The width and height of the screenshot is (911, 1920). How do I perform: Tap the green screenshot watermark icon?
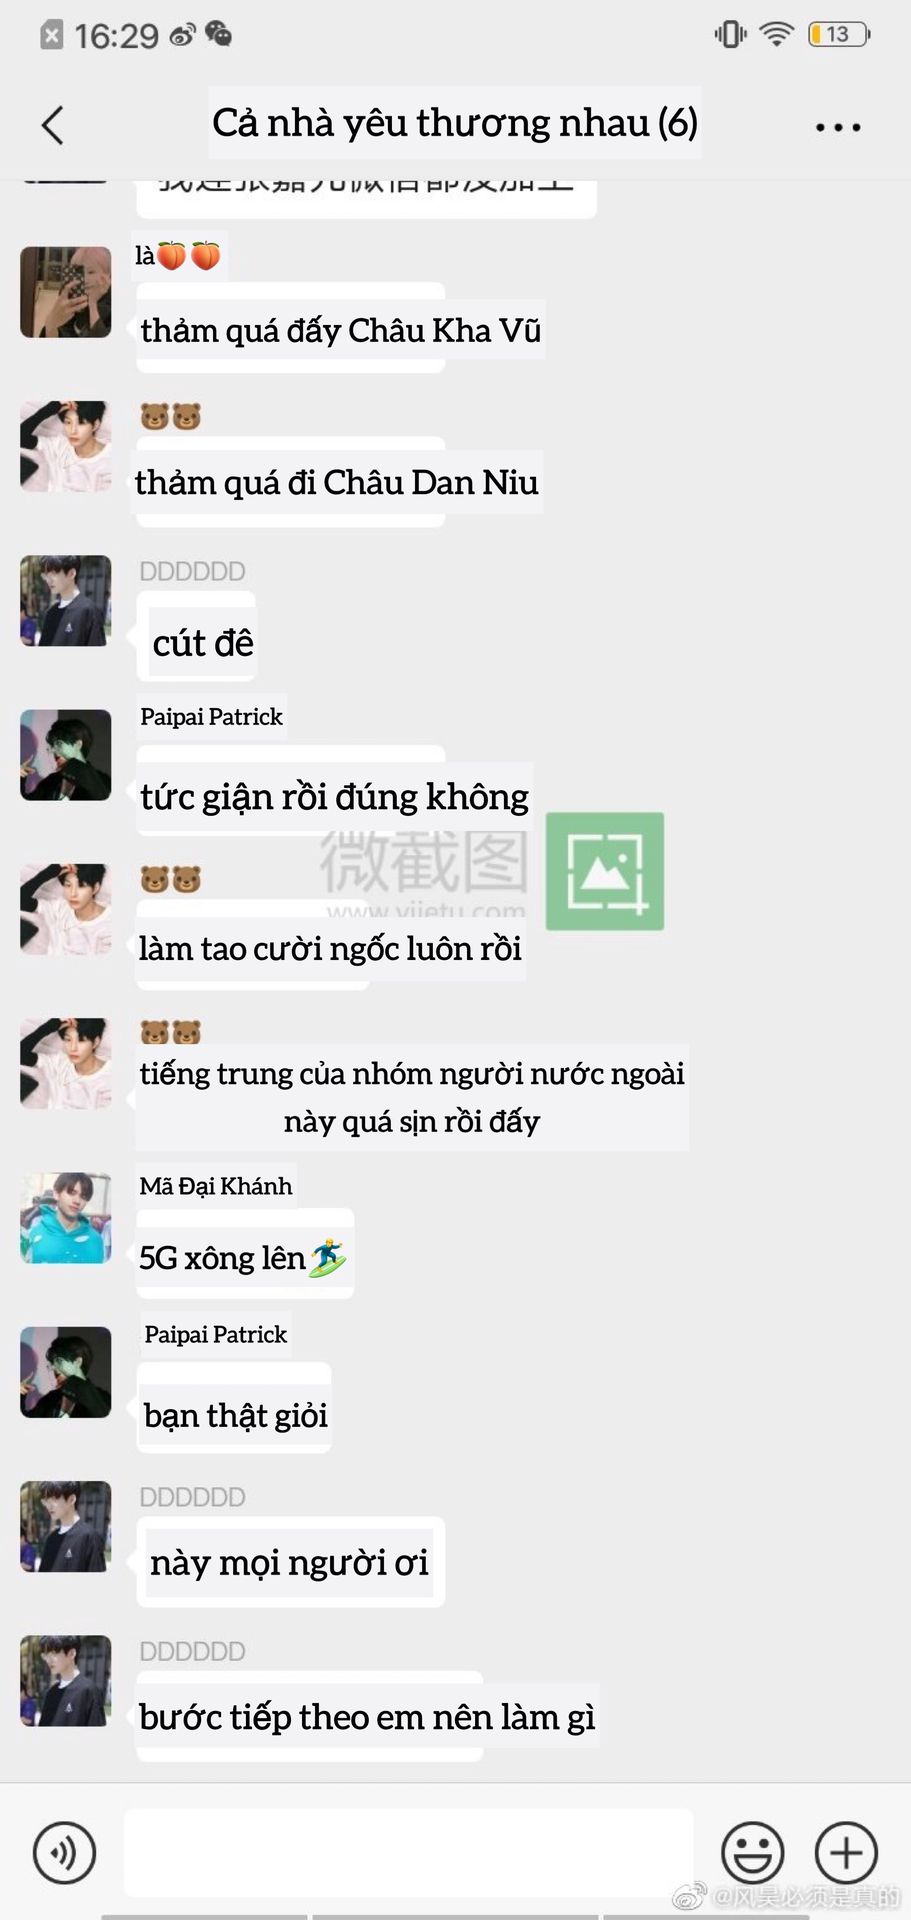click(605, 871)
